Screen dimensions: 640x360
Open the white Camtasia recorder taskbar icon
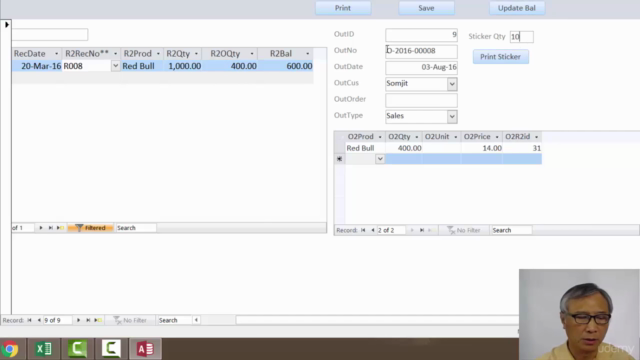[x=111, y=349]
